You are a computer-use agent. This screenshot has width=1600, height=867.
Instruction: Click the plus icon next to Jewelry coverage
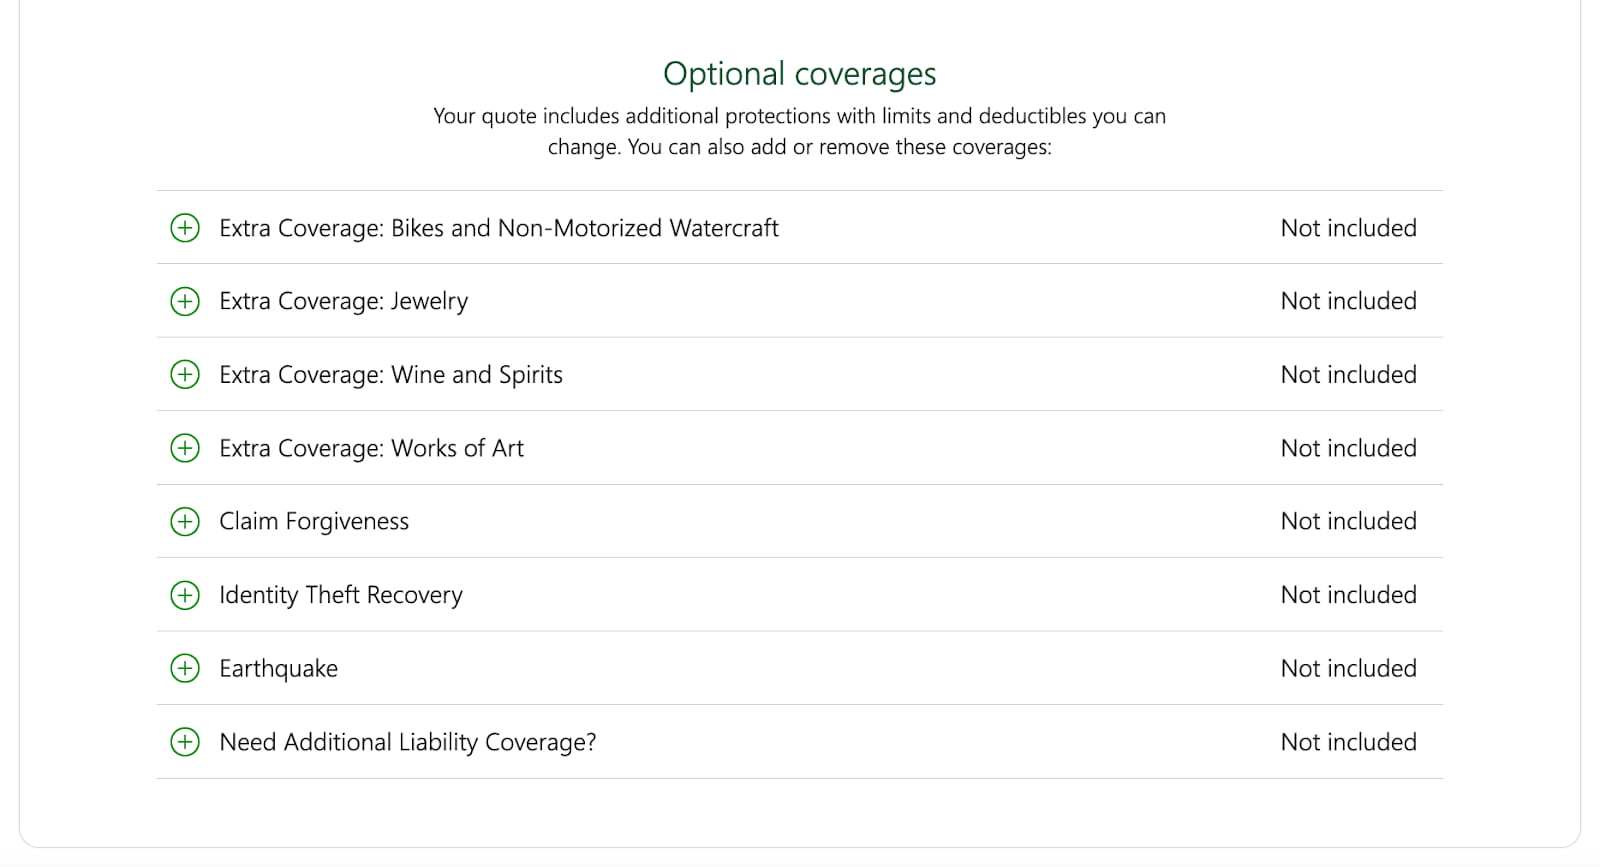(185, 301)
